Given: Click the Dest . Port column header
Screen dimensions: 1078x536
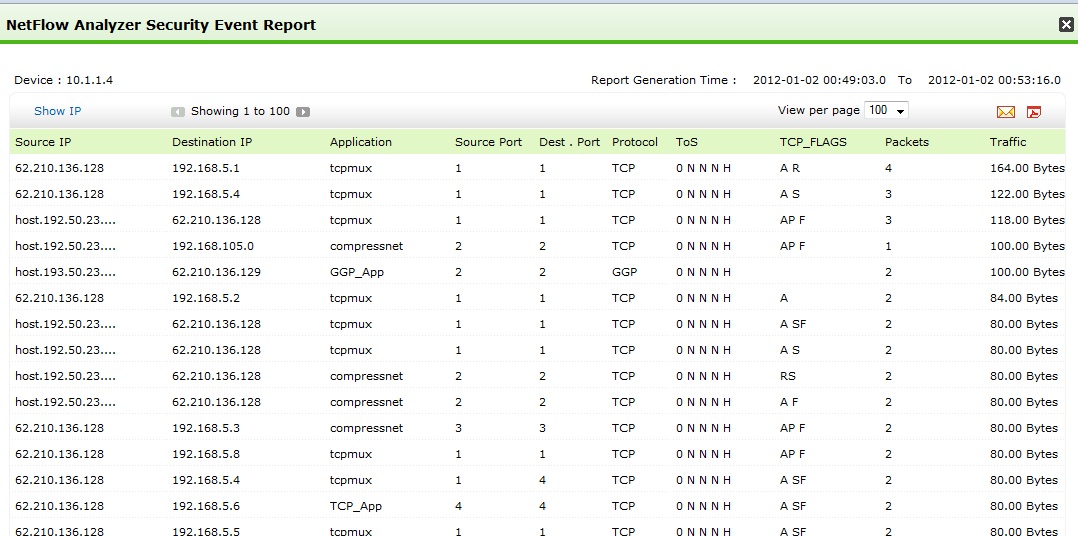Looking at the screenshot, I should [x=569, y=142].
